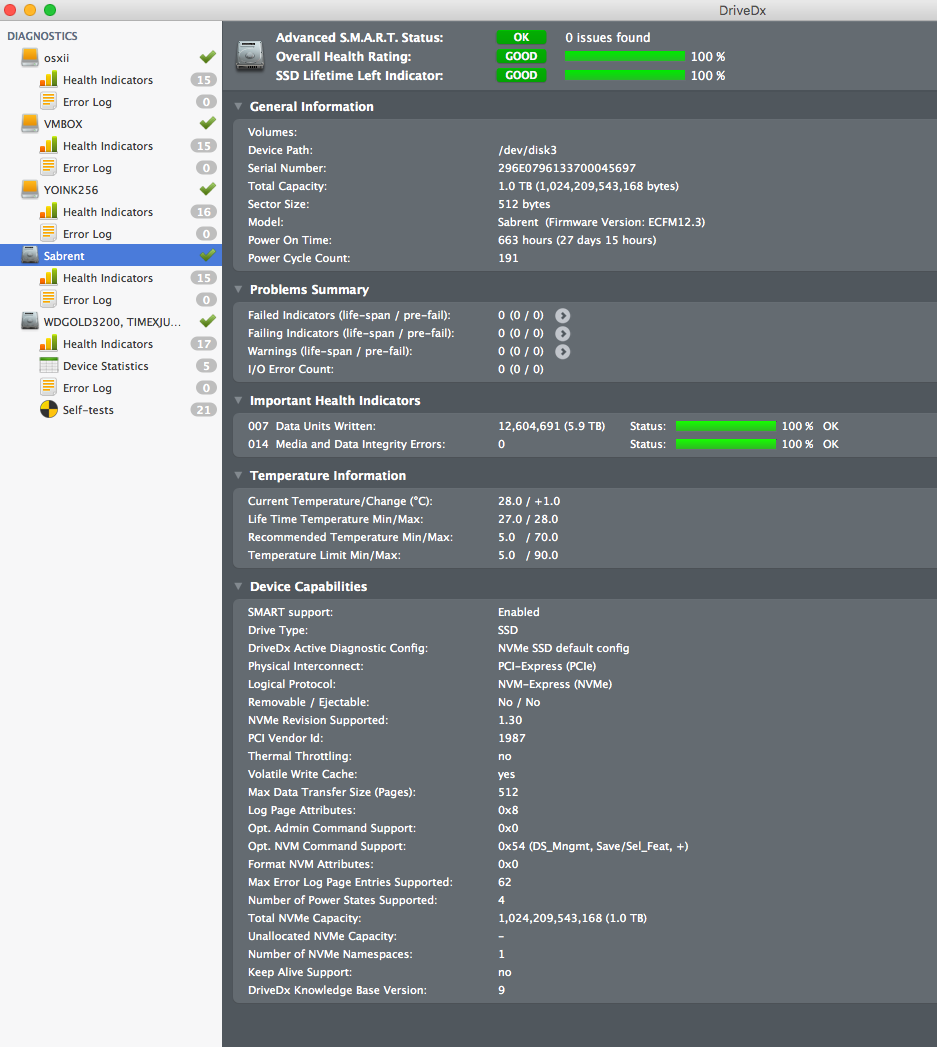
Task: Show details for Failing Indicators arrow
Action: [x=563, y=333]
